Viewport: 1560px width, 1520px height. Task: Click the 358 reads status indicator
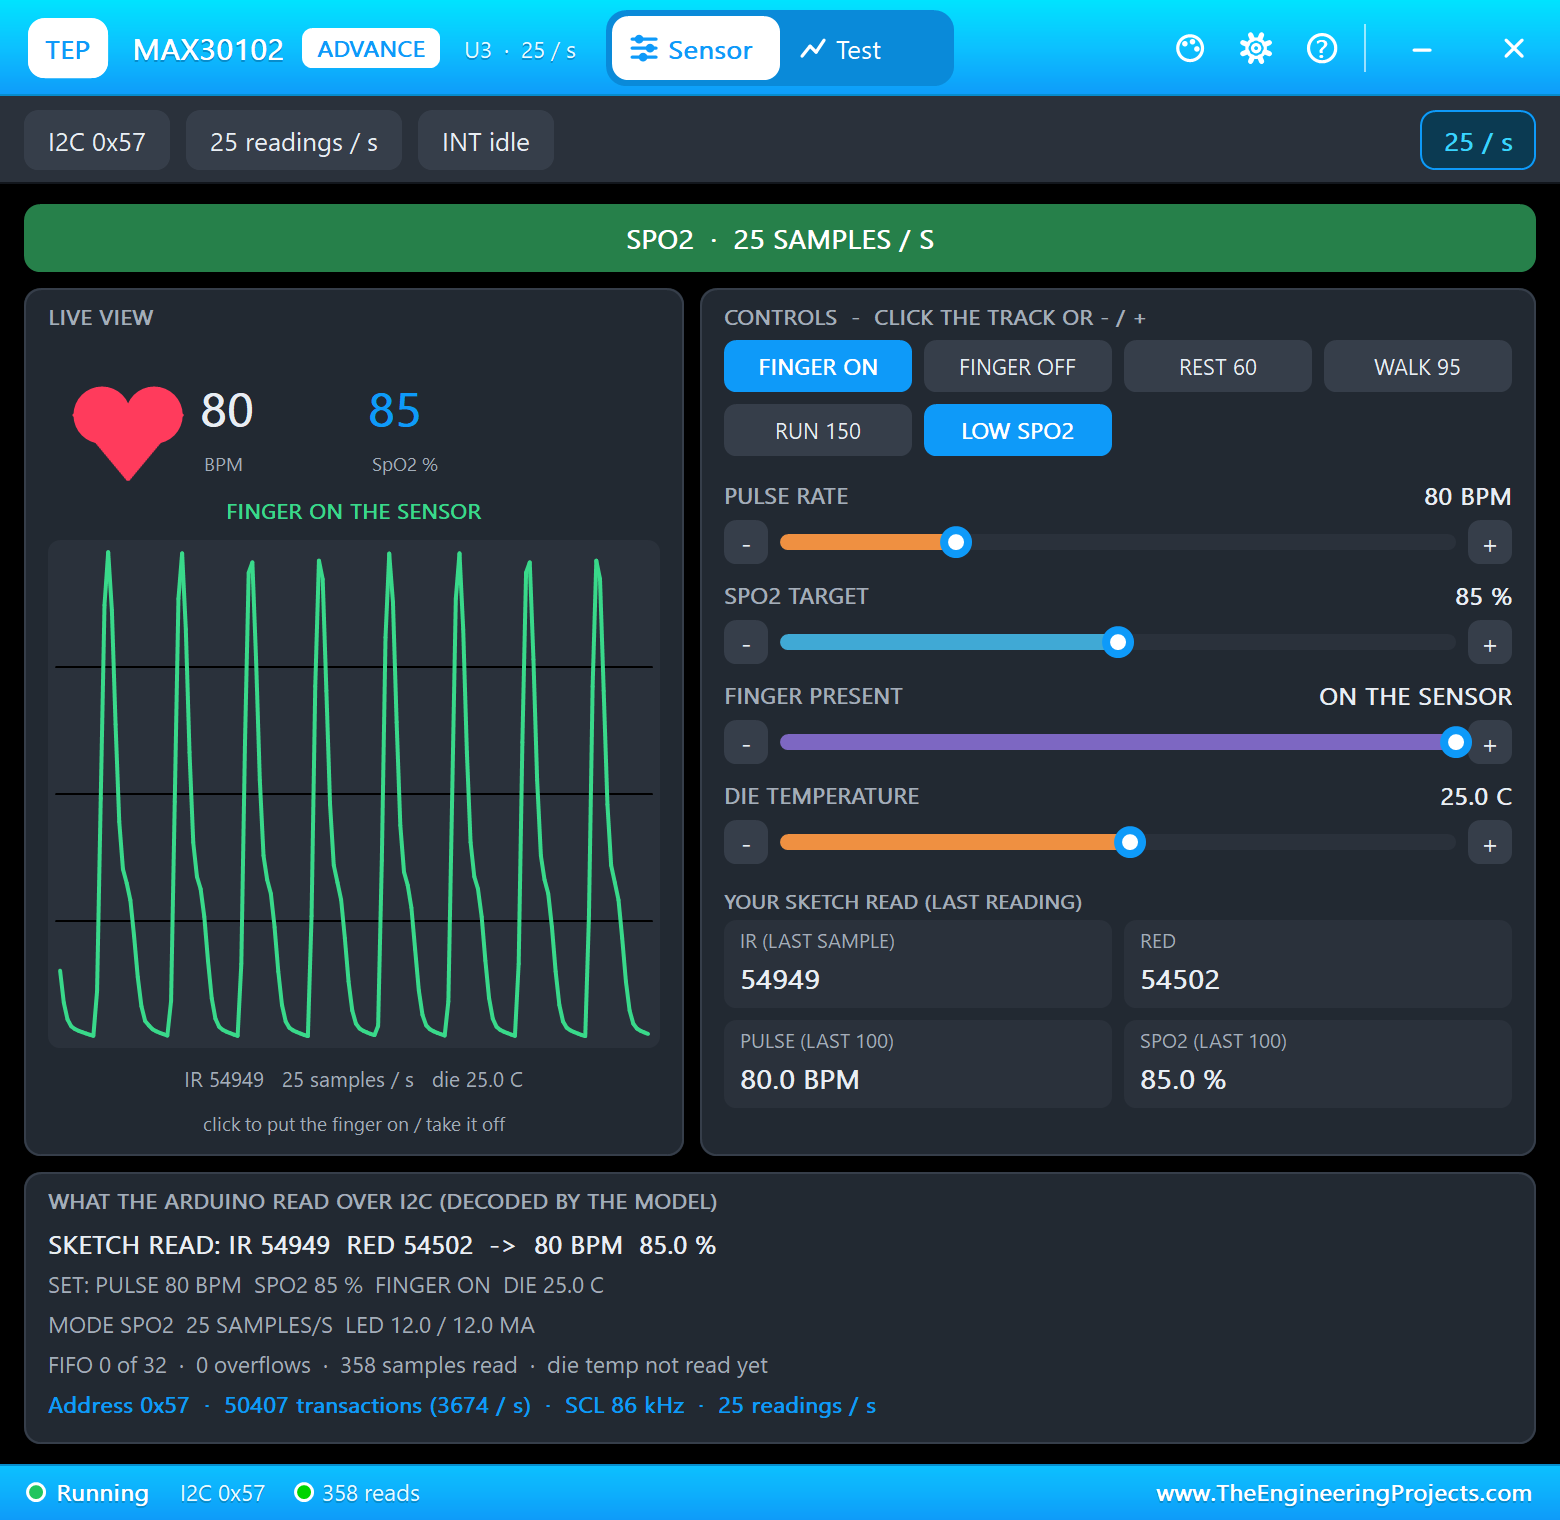[357, 1493]
